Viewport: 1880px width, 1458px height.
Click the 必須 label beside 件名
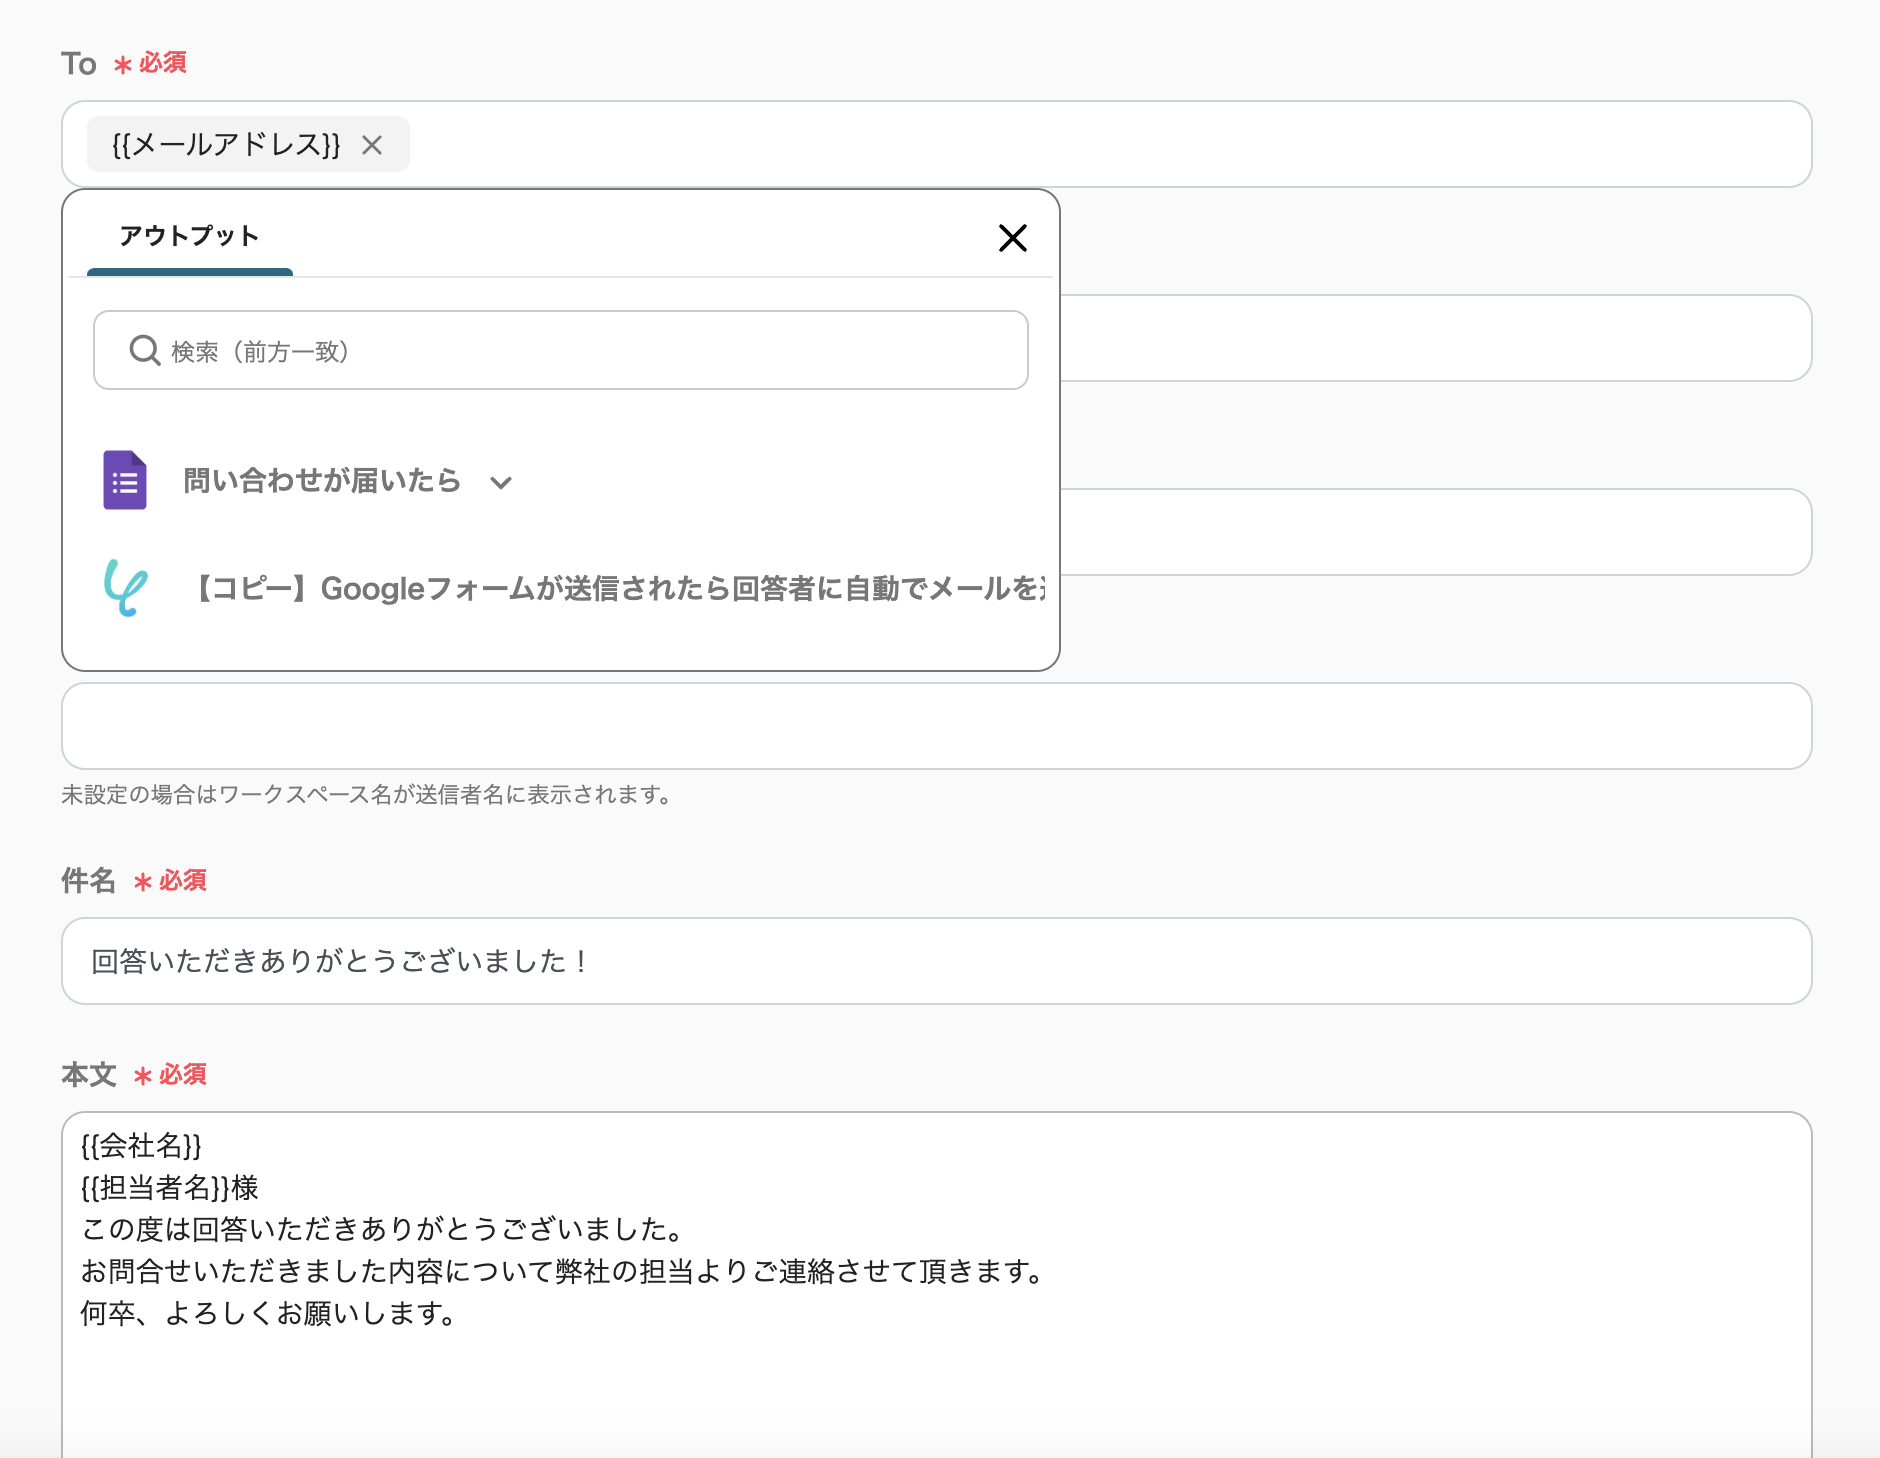181,881
